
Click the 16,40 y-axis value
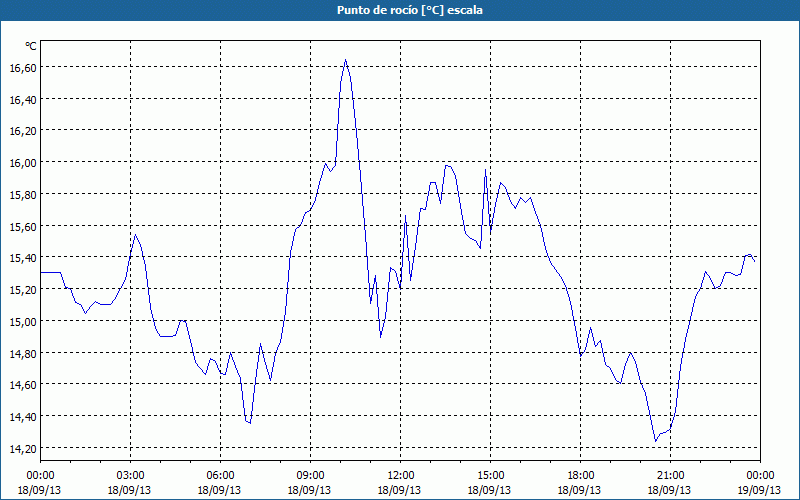pos(22,99)
